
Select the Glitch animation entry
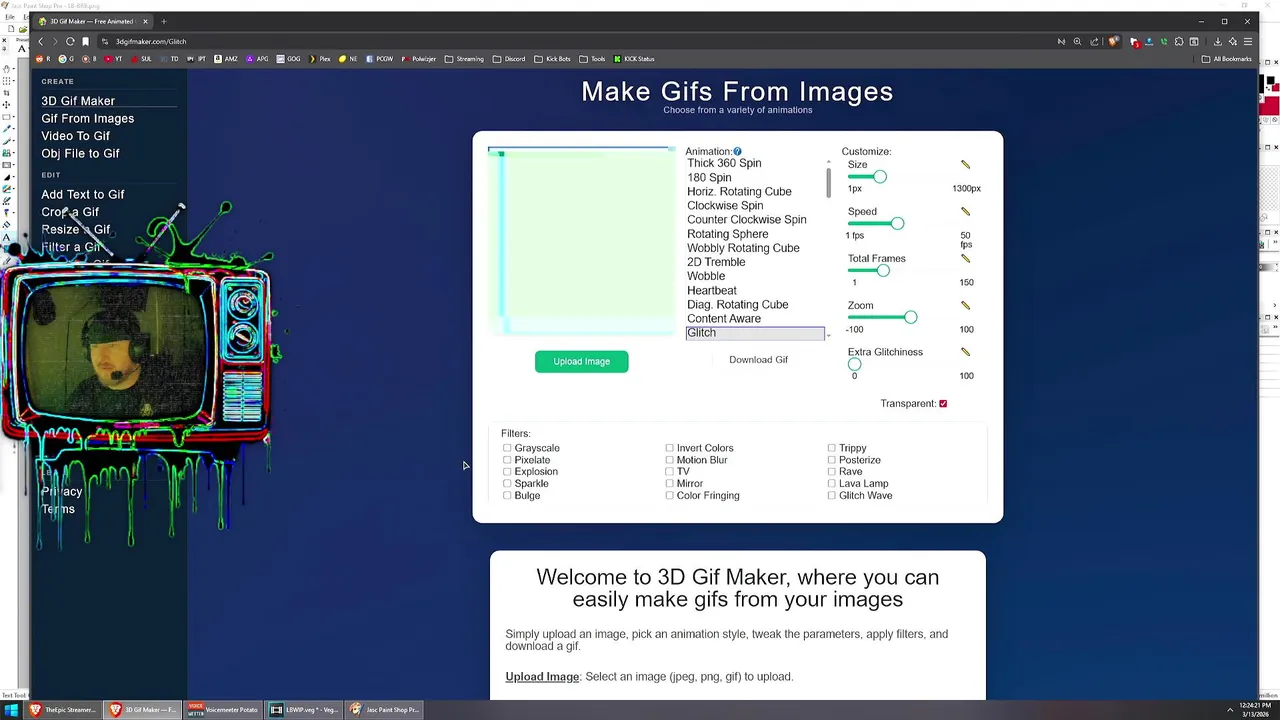[x=755, y=333]
